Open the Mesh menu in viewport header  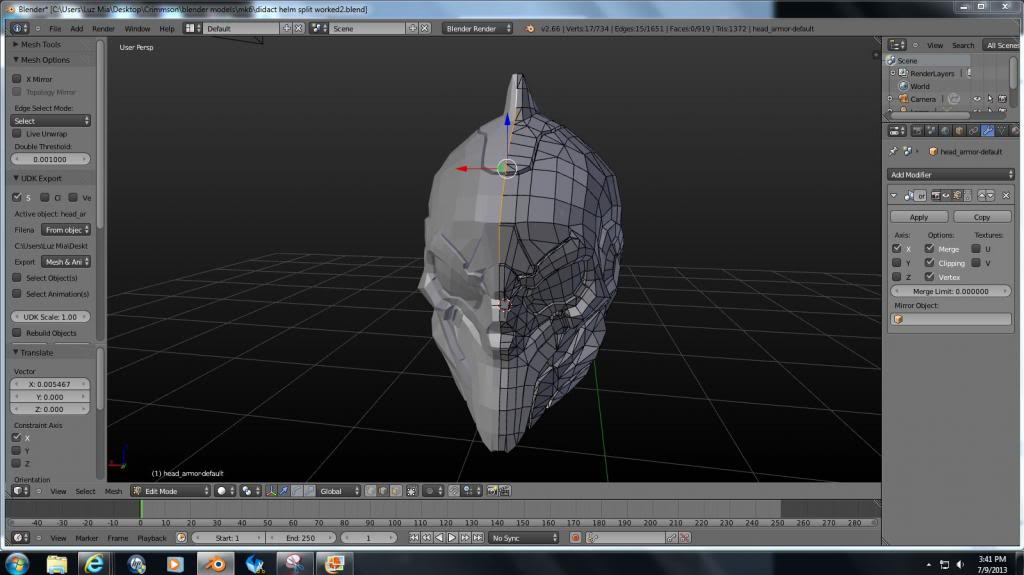coord(113,491)
